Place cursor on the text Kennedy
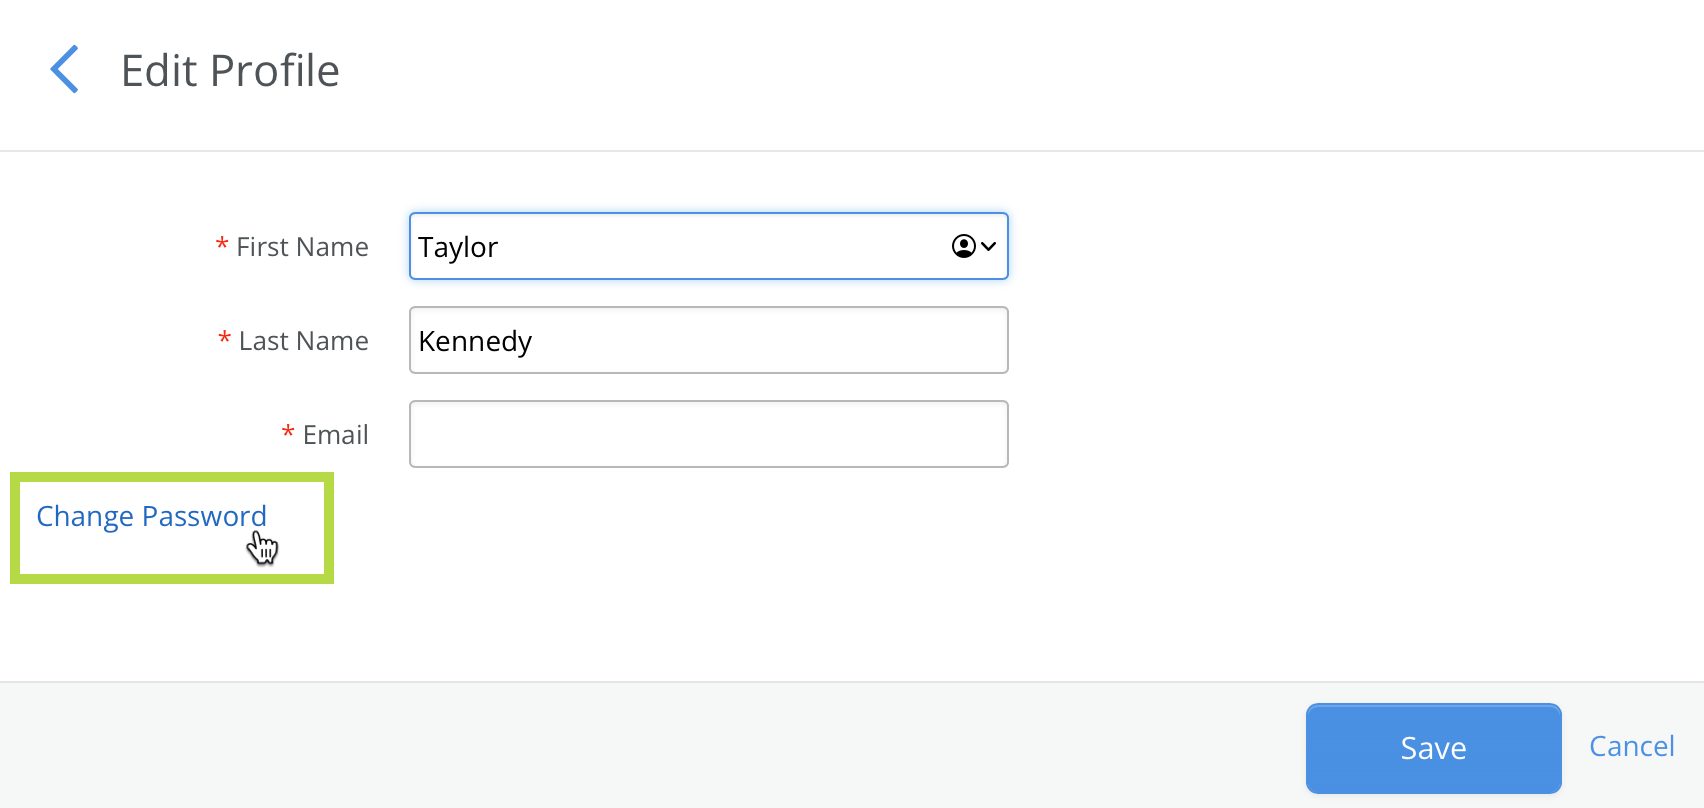The image size is (1704, 808). tap(475, 342)
